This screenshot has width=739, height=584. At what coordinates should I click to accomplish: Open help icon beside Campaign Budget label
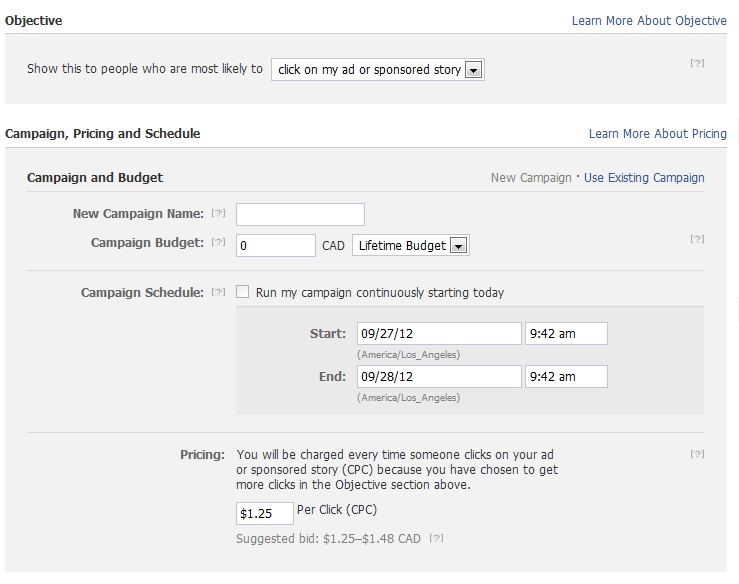coord(218,242)
